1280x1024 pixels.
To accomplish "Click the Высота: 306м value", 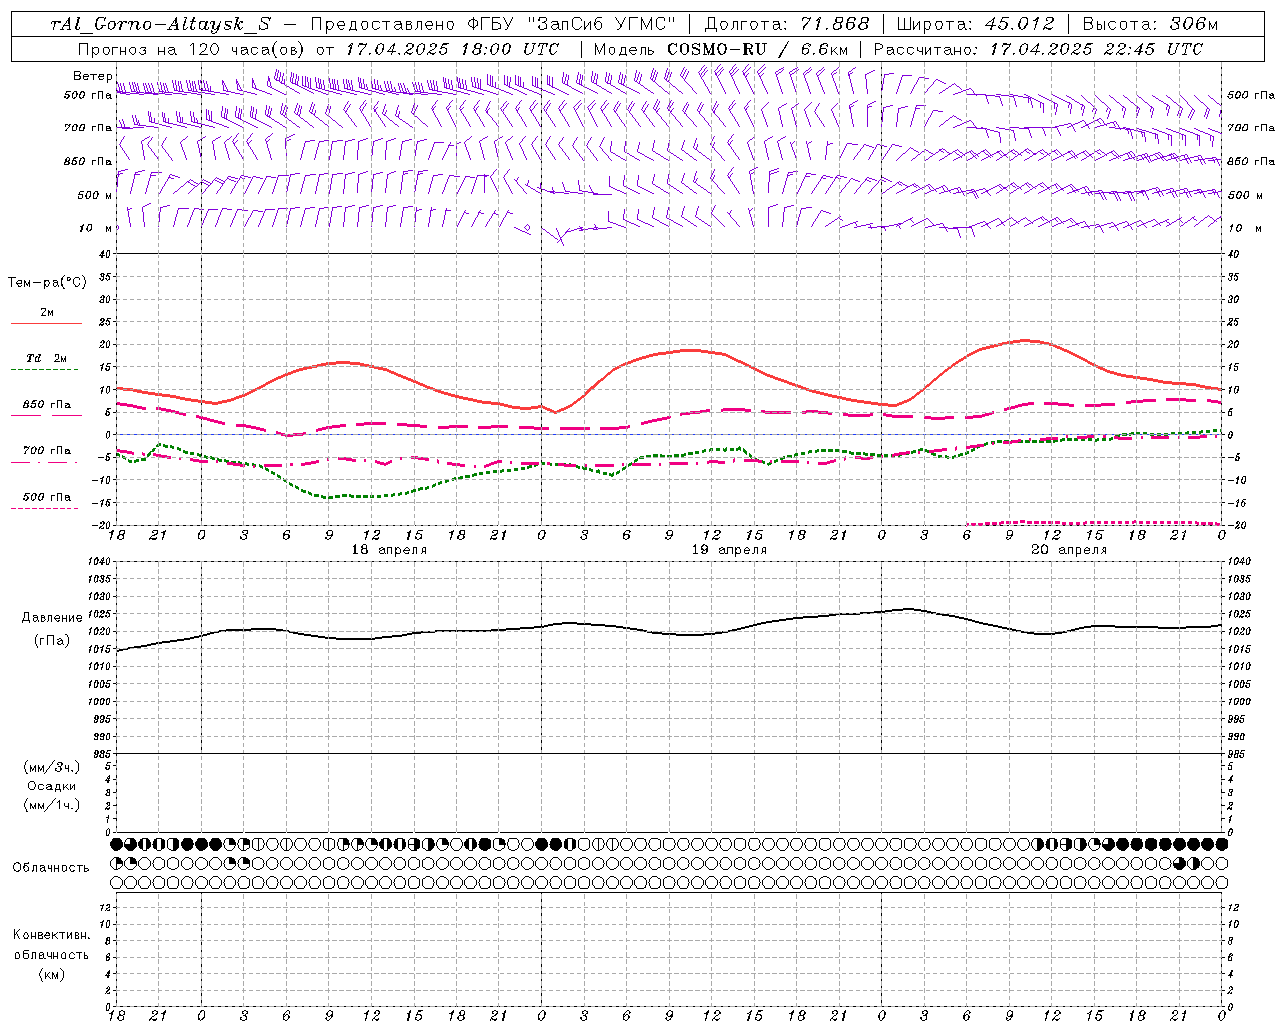I will tap(1150, 25).
